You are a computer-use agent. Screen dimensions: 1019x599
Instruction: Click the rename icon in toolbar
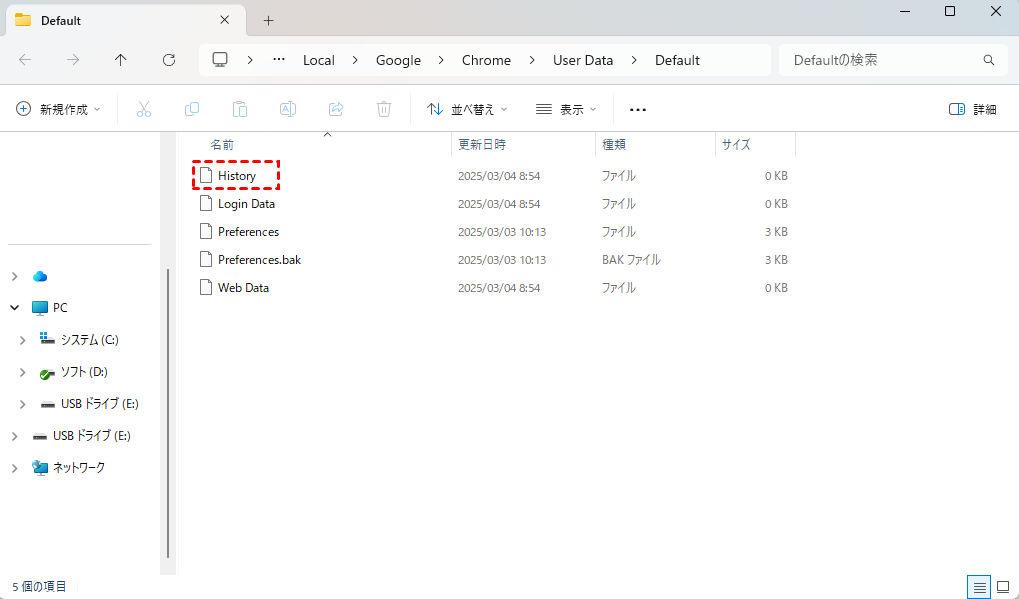tap(288, 109)
